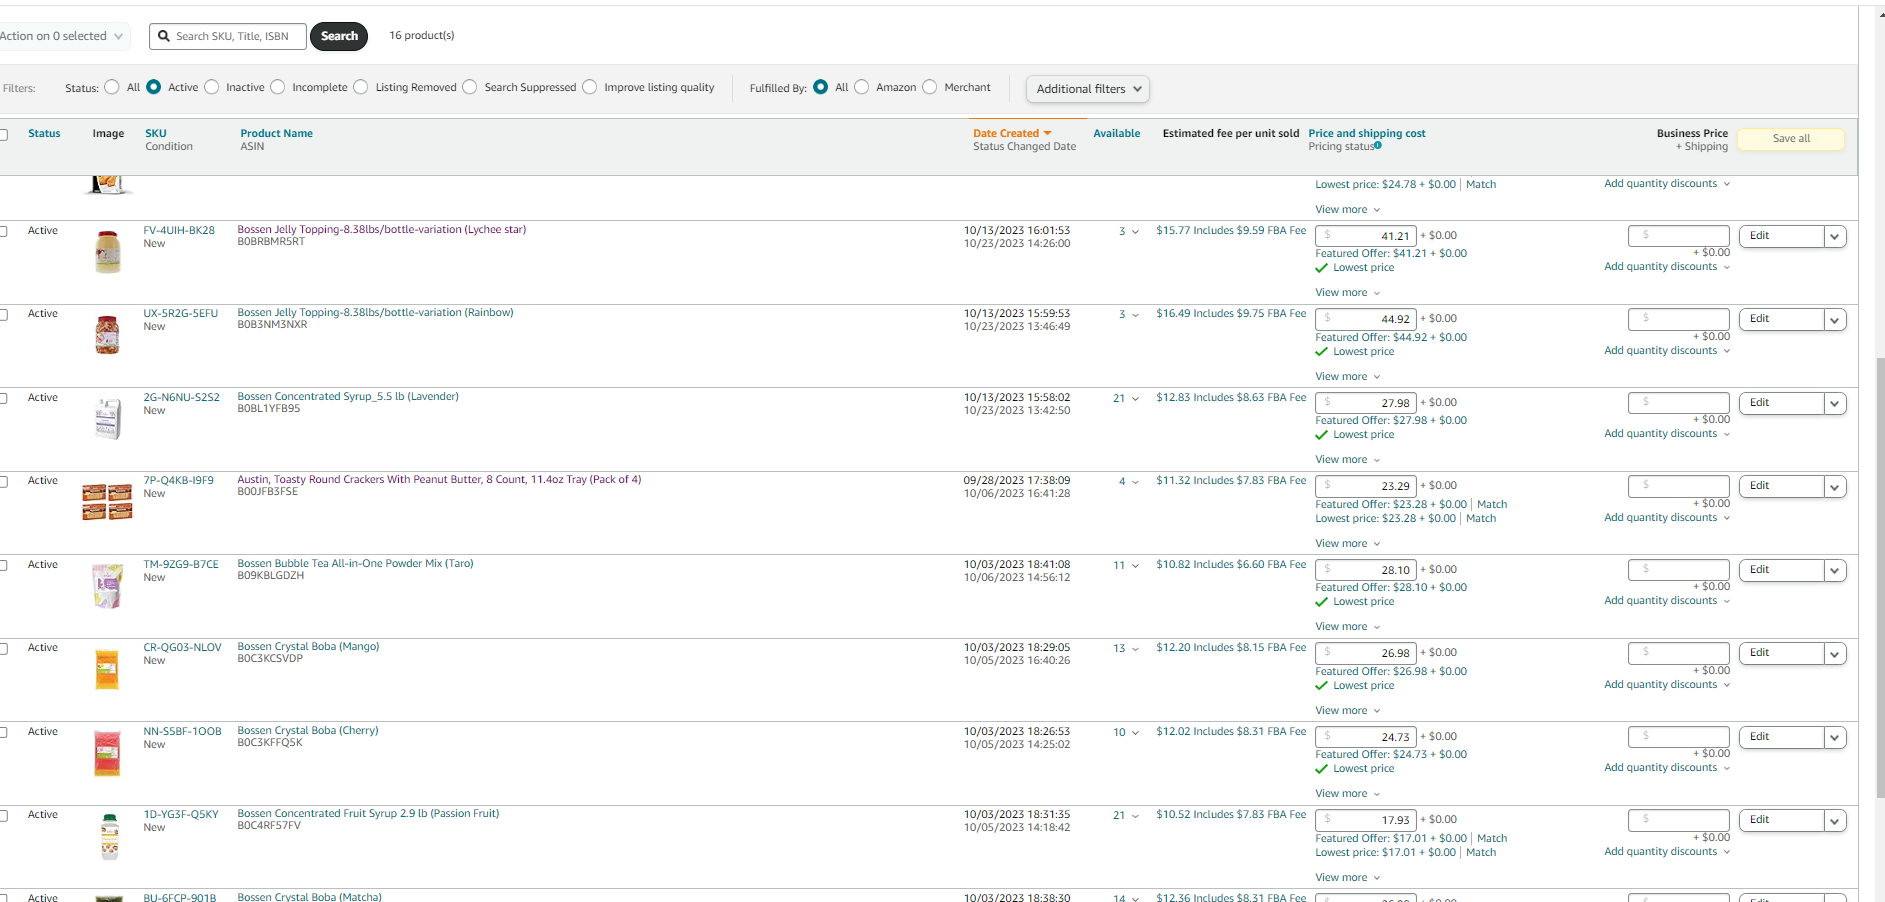Expand View more for Austin crackers row
This screenshot has height=902, width=1885.
(x=1347, y=544)
